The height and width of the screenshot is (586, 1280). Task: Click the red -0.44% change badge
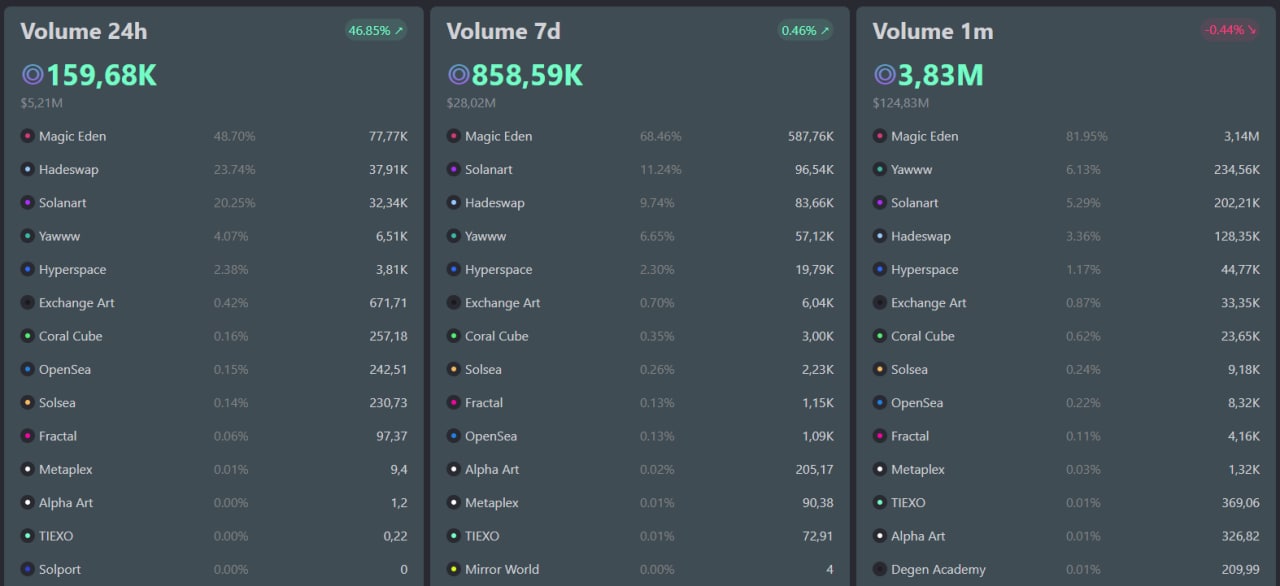[1230, 30]
